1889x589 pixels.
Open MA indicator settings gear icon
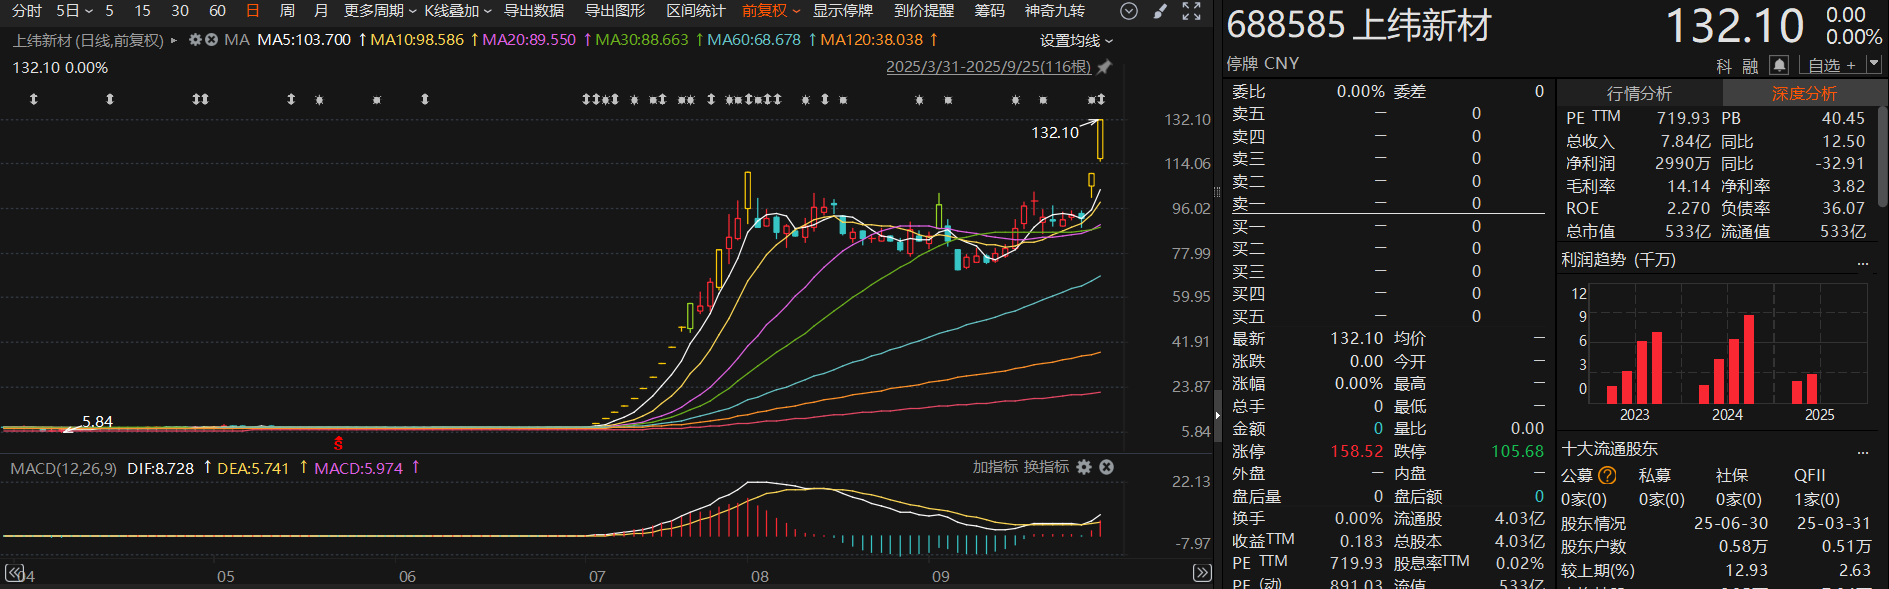pos(196,40)
